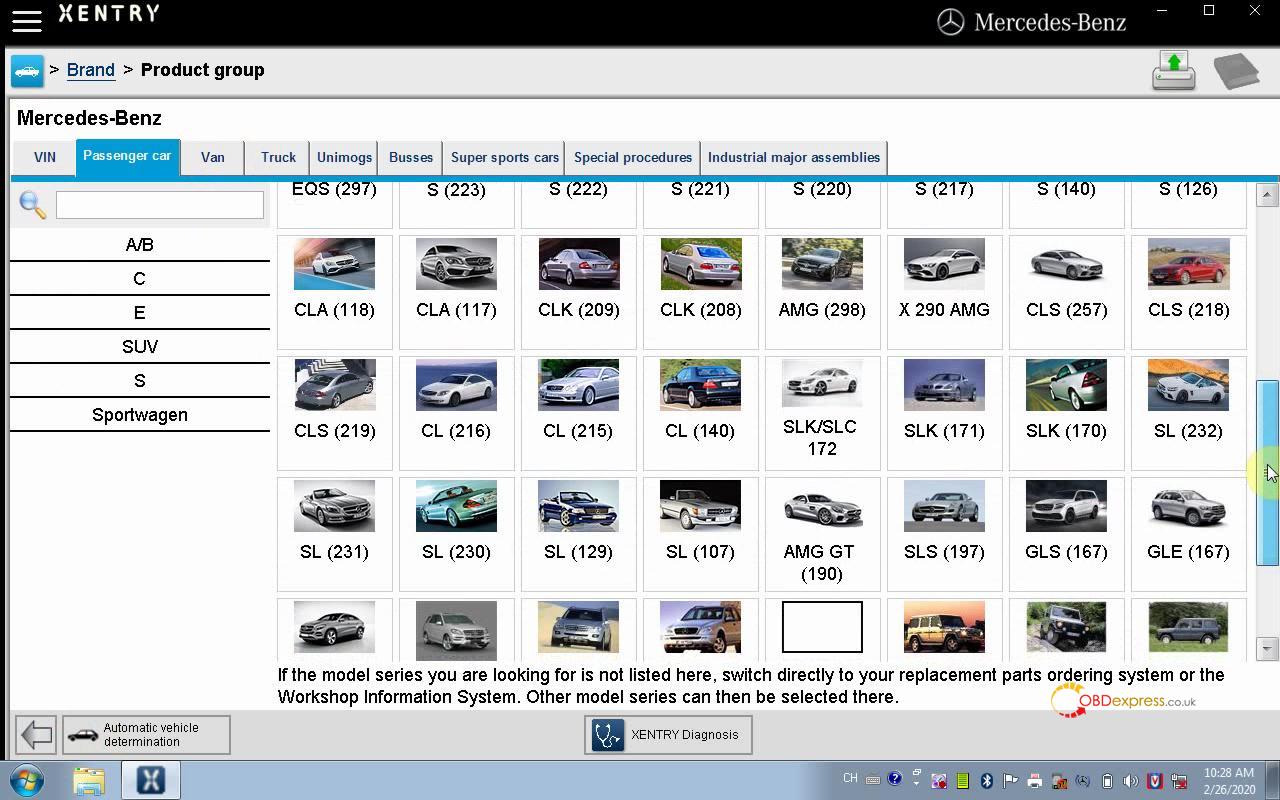This screenshot has height=800, width=1280.
Task: Pick the CLS (218) red car tile
Action: tap(1188, 292)
